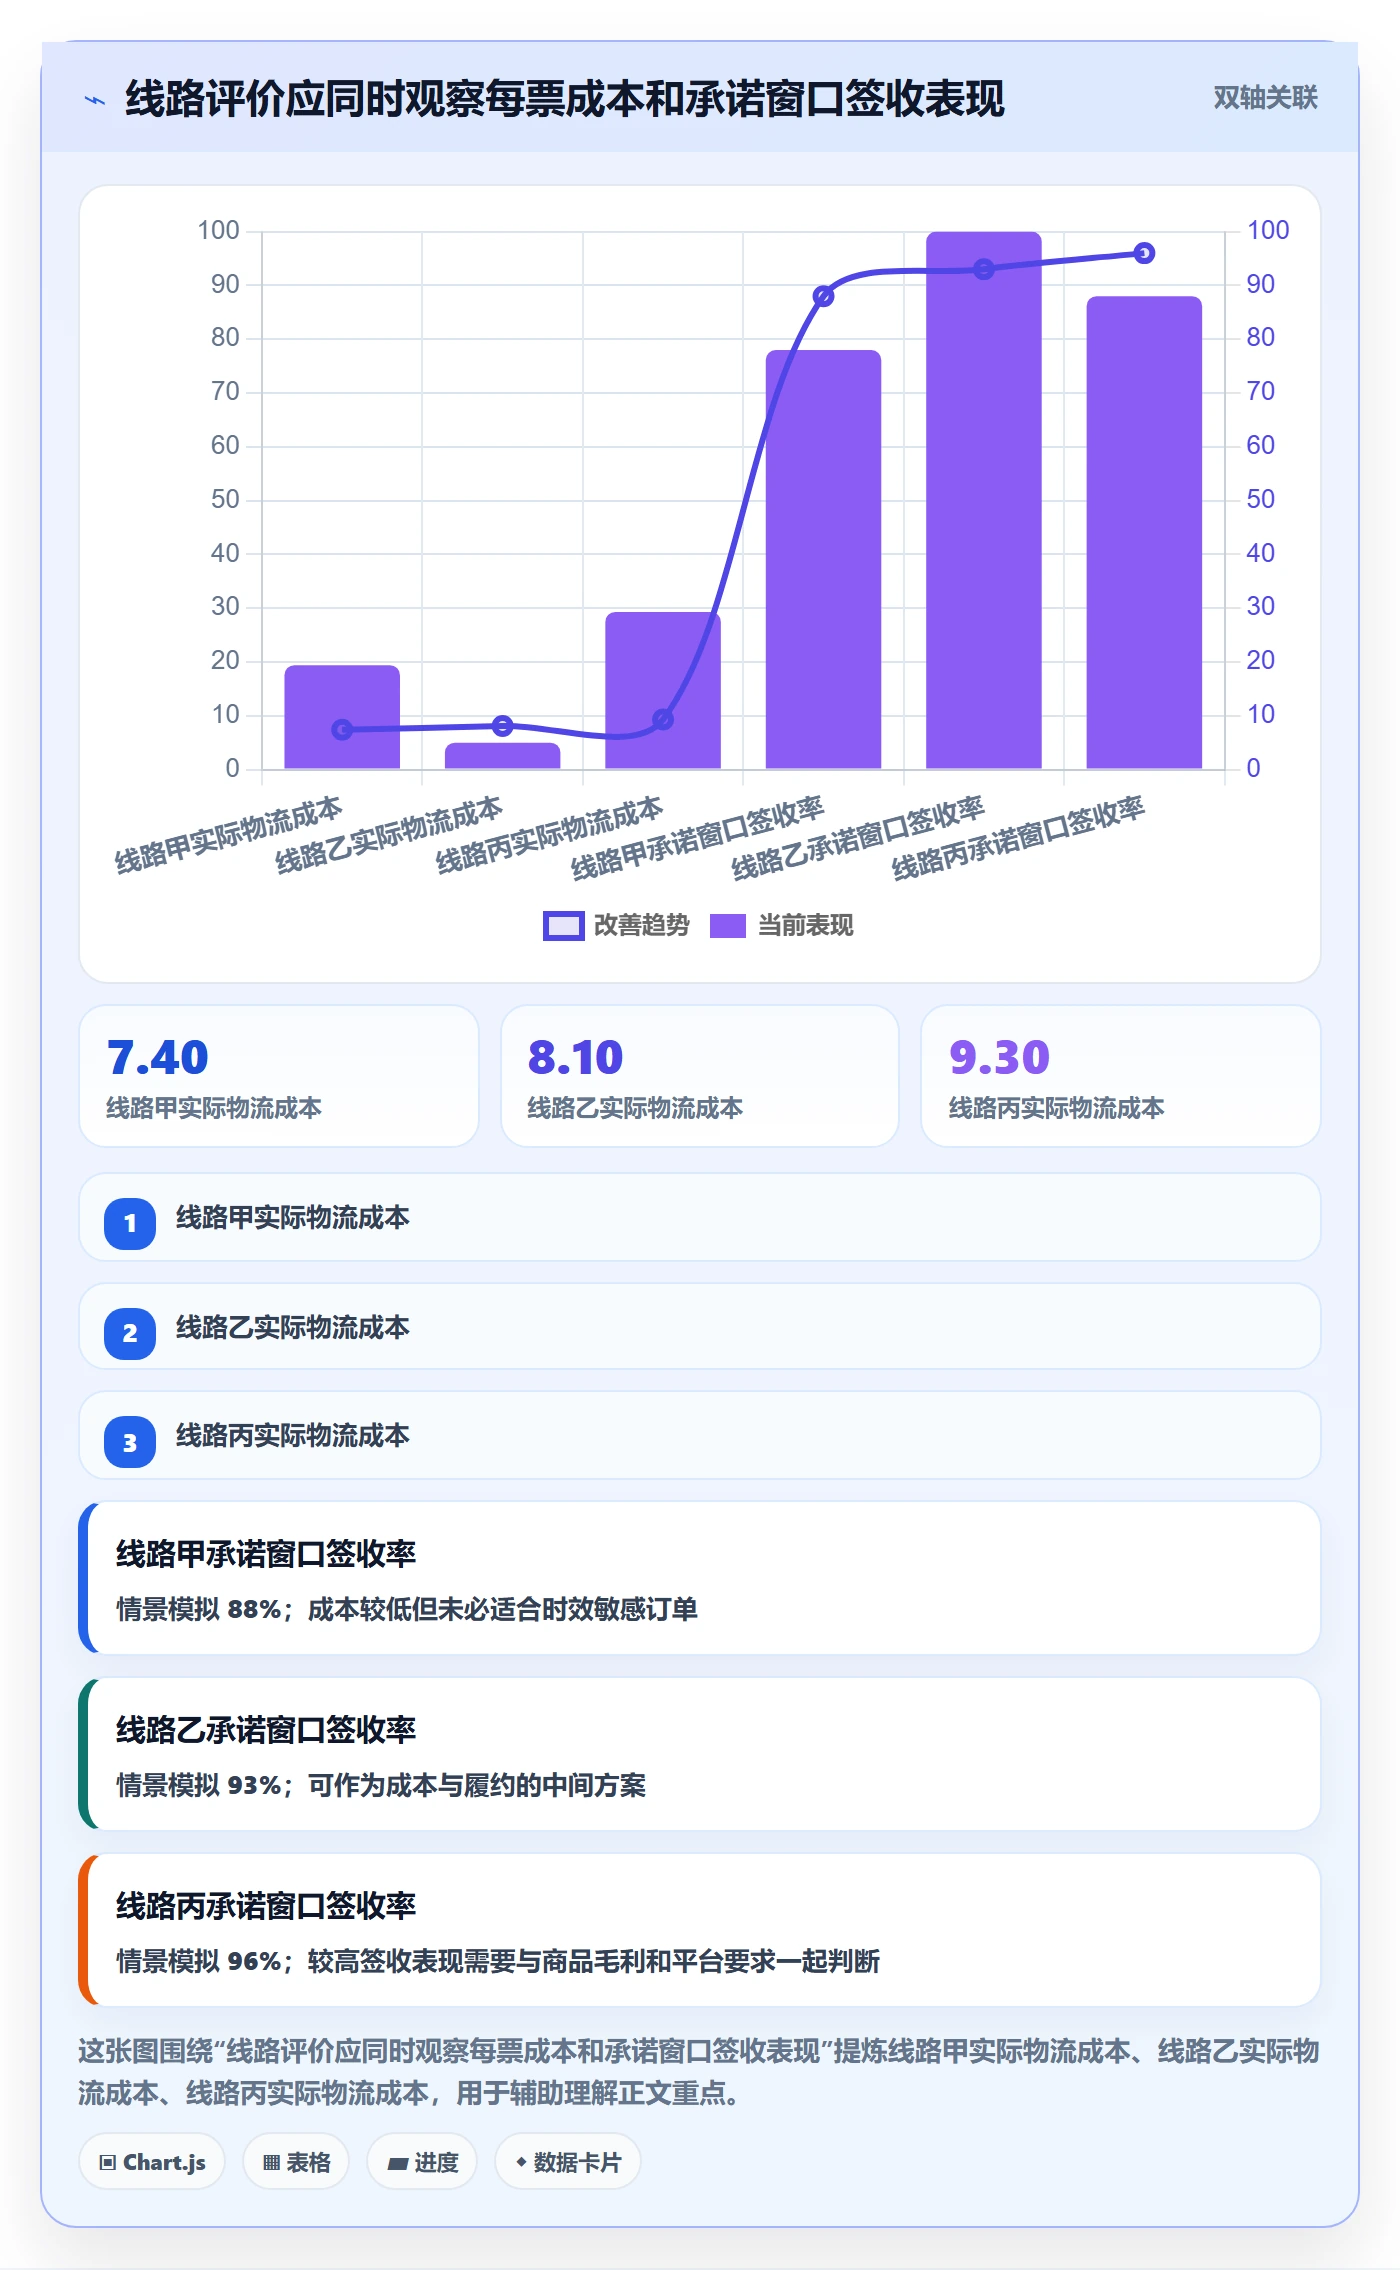This screenshot has width=1400, height=2270.
Task: Click the 线路乙承诺窗口签收率 card heading
Action: 266,1730
